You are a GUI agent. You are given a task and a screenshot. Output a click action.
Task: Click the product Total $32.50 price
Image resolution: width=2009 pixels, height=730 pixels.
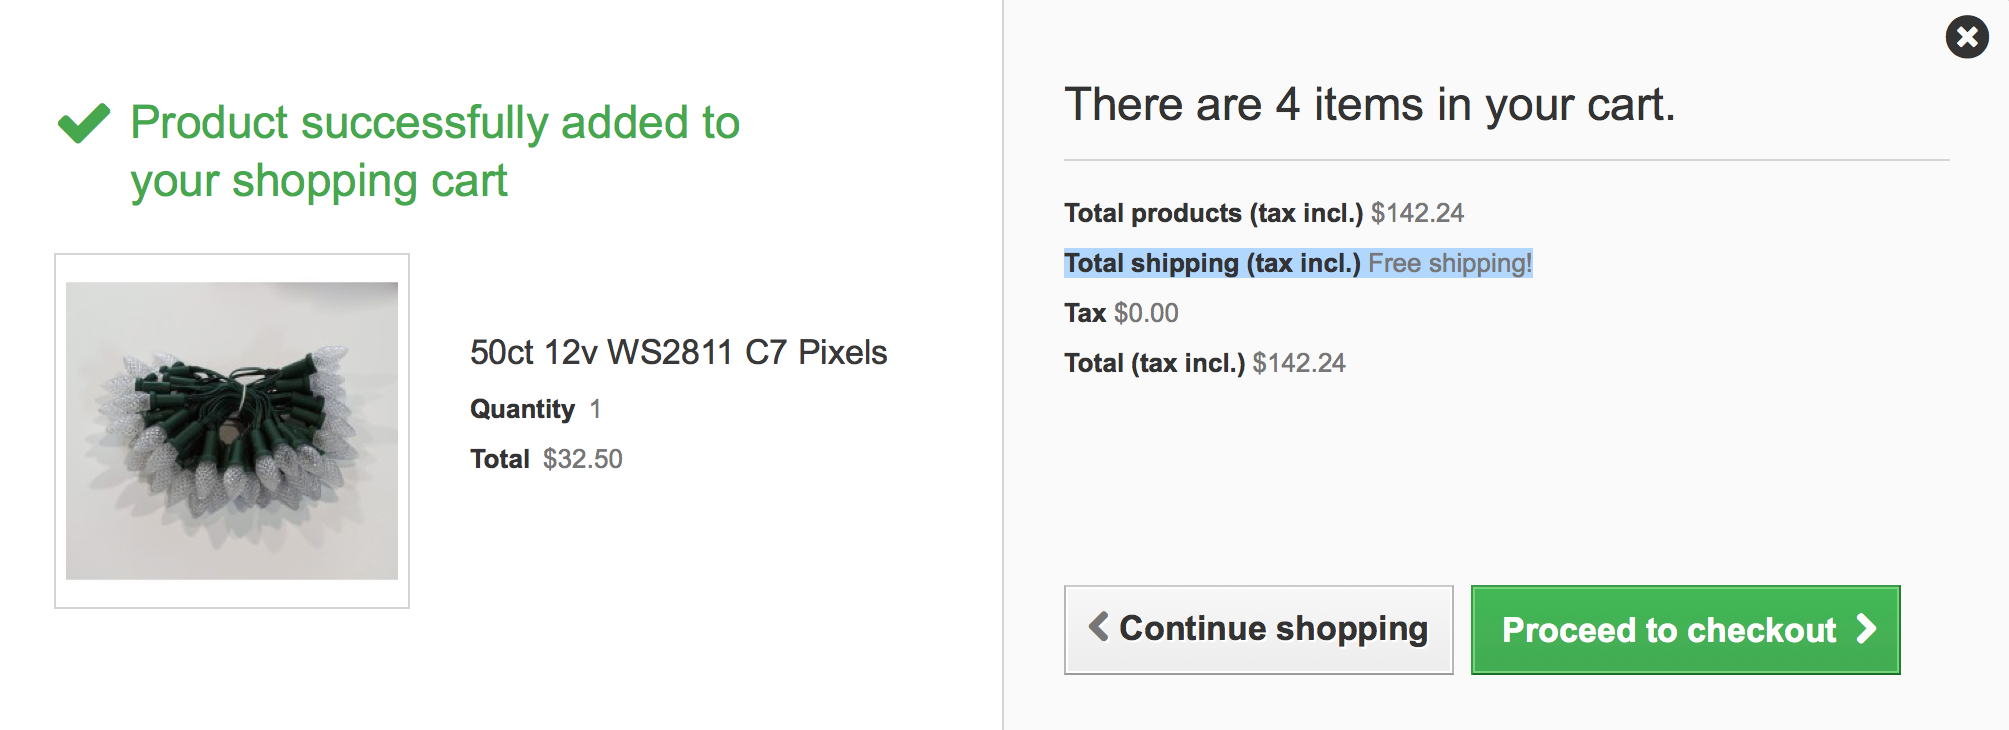[x=582, y=459]
